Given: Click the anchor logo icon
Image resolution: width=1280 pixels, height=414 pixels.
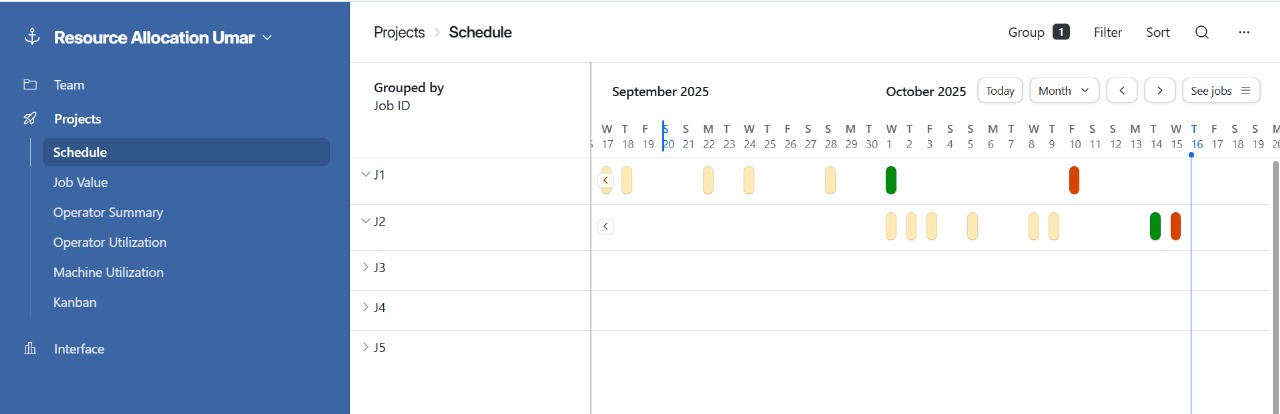Looking at the screenshot, I should tap(31, 38).
